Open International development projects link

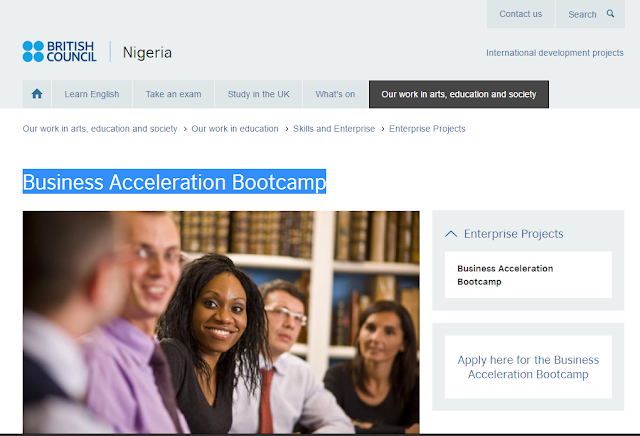point(555,53)
